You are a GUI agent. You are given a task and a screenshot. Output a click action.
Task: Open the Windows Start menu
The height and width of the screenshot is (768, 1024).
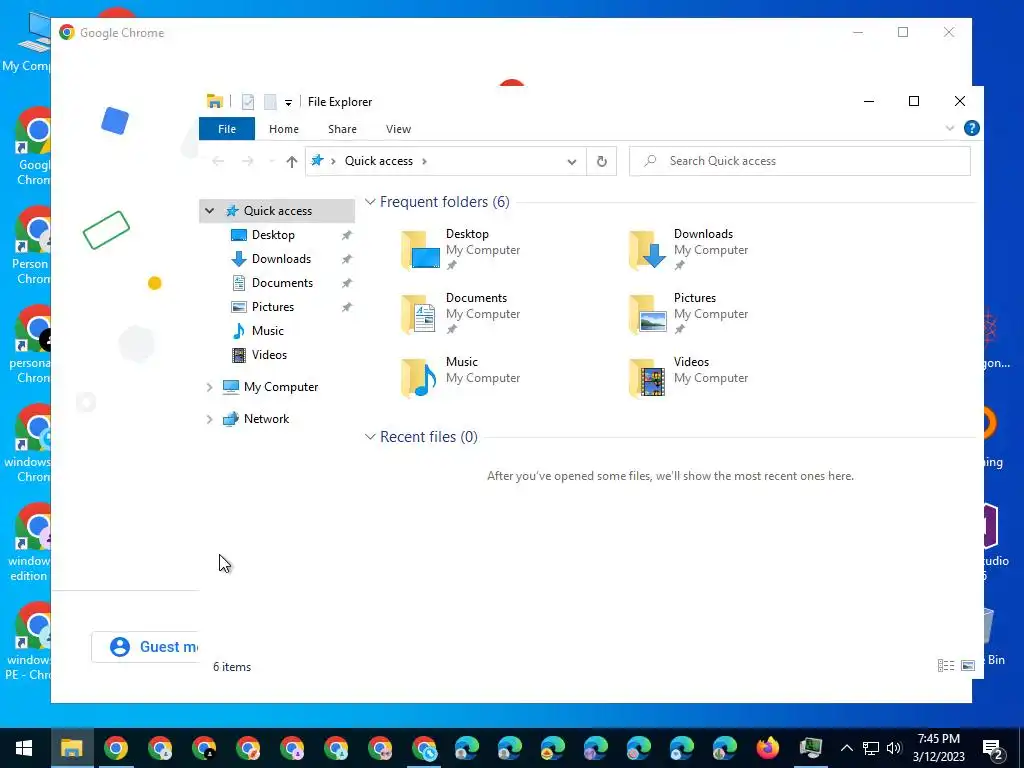click(x=24, y=748)
